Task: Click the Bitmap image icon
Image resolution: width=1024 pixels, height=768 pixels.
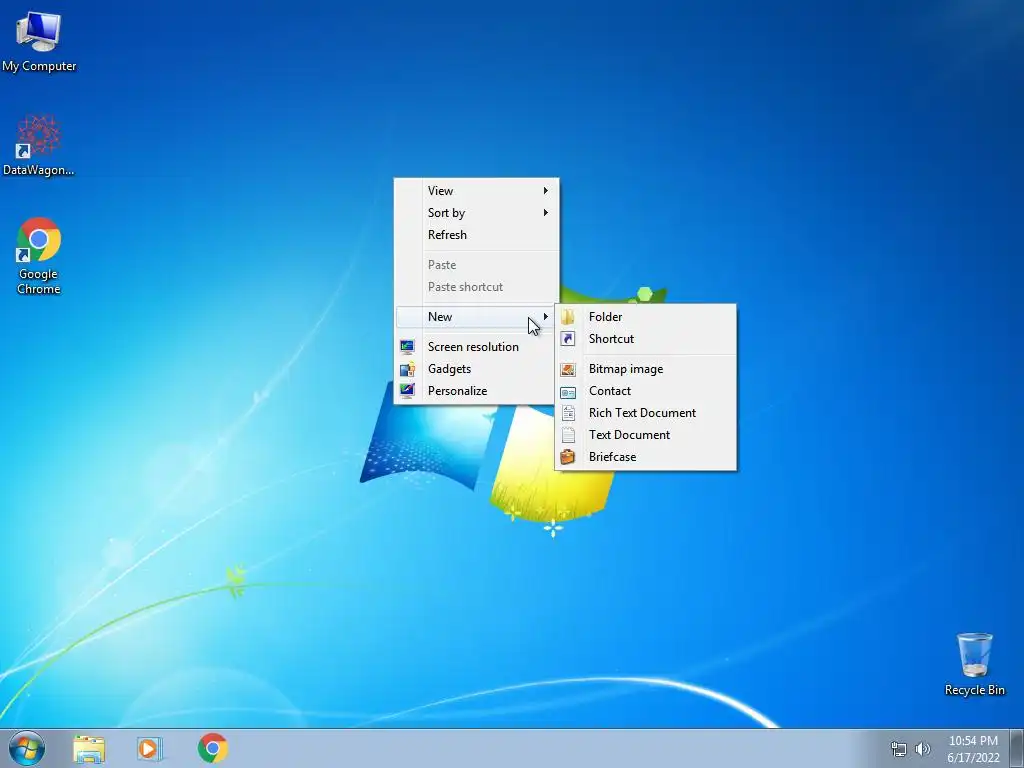Action: coord(568,369)
